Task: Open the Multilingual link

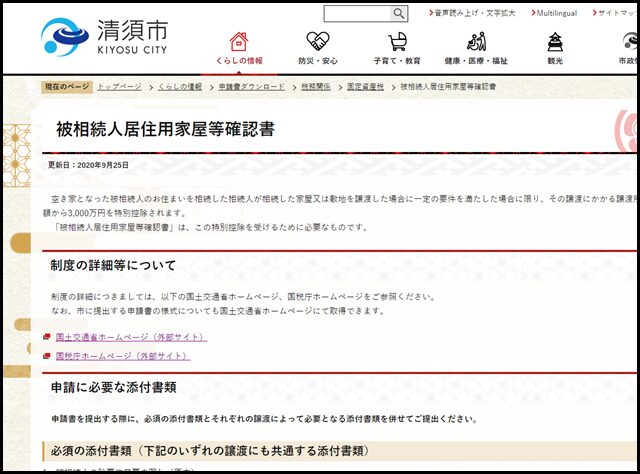Action: pos(554,13)
